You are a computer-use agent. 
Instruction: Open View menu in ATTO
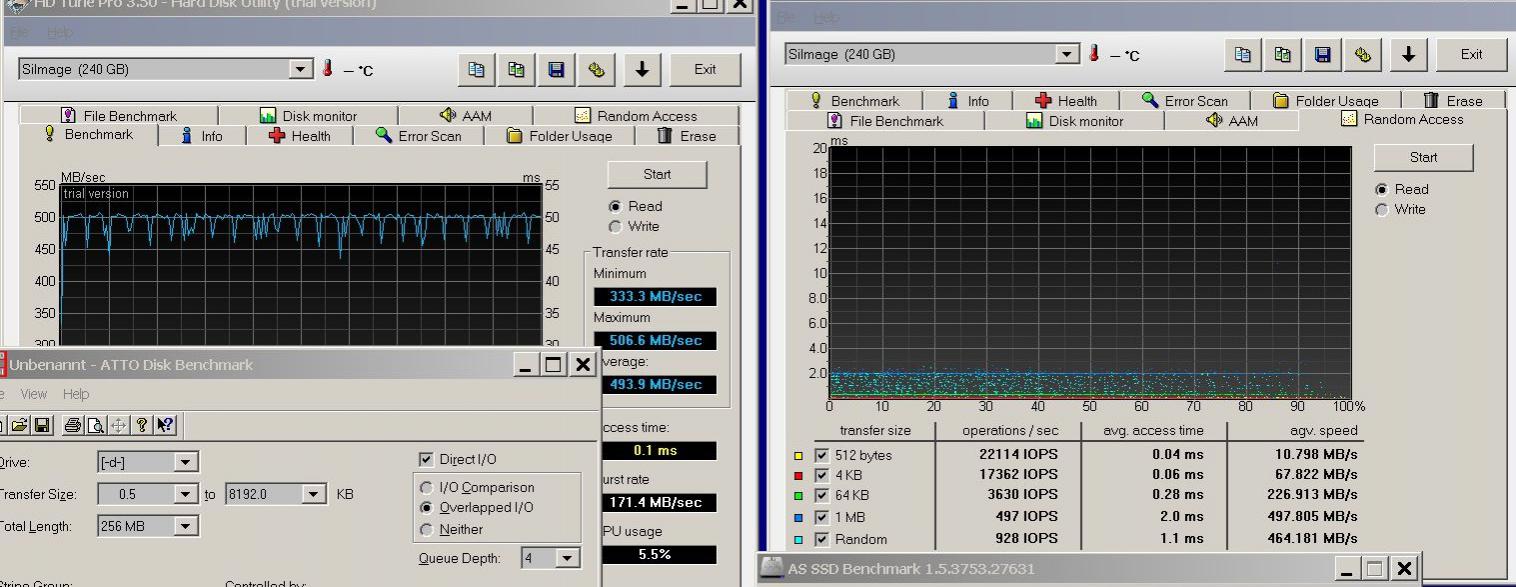coord(32,394)
